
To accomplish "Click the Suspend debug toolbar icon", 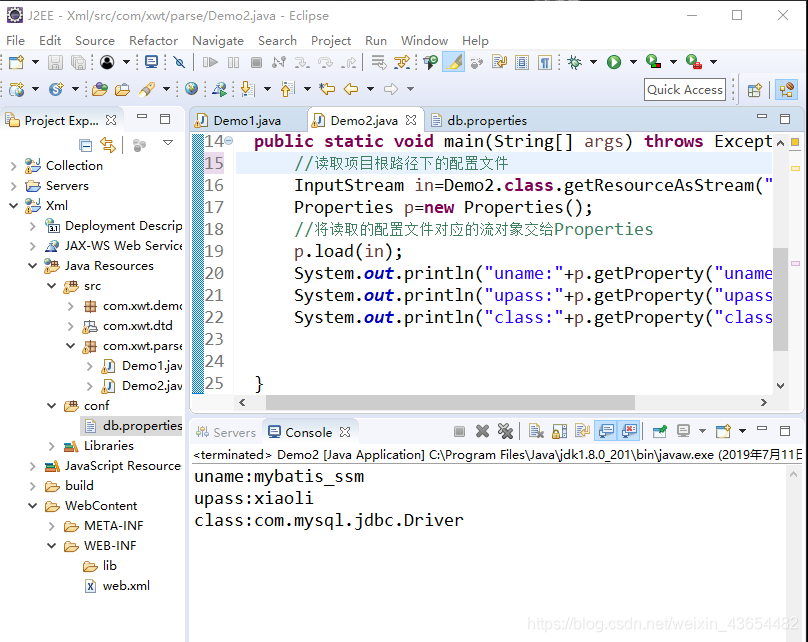I will pos(233,62).
